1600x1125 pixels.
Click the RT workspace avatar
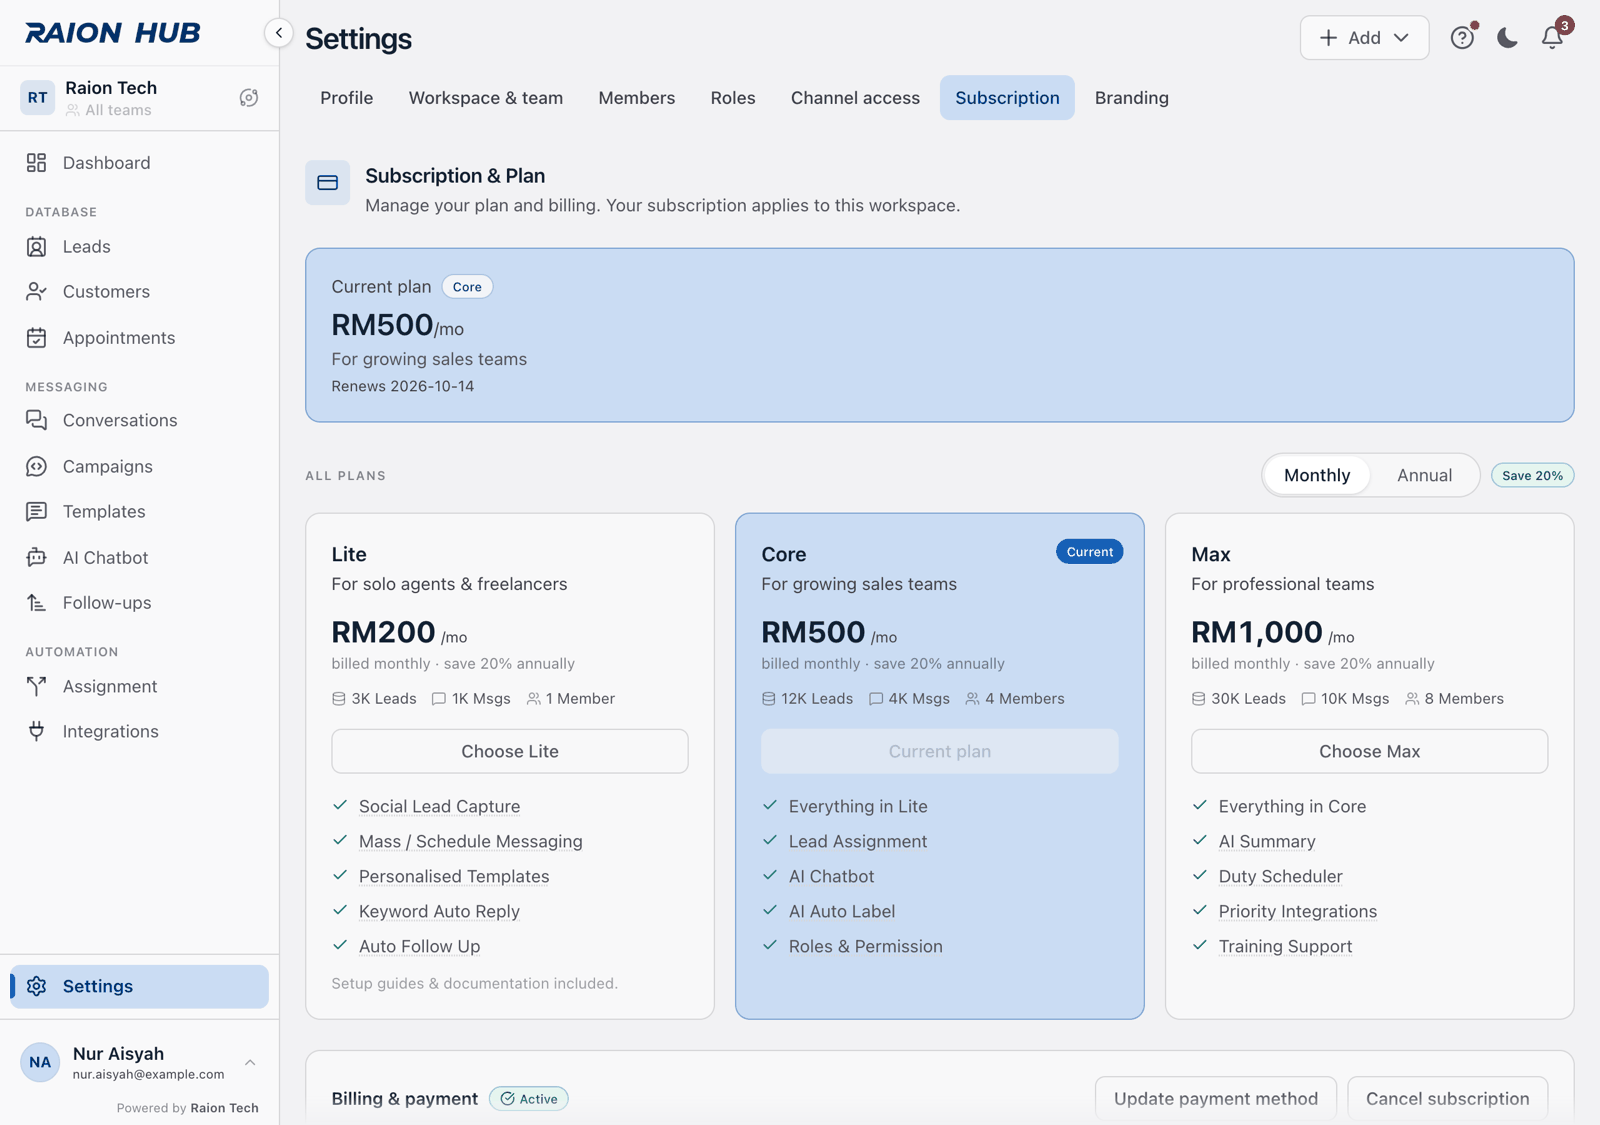pyautogui.click(x=38, y=98)
